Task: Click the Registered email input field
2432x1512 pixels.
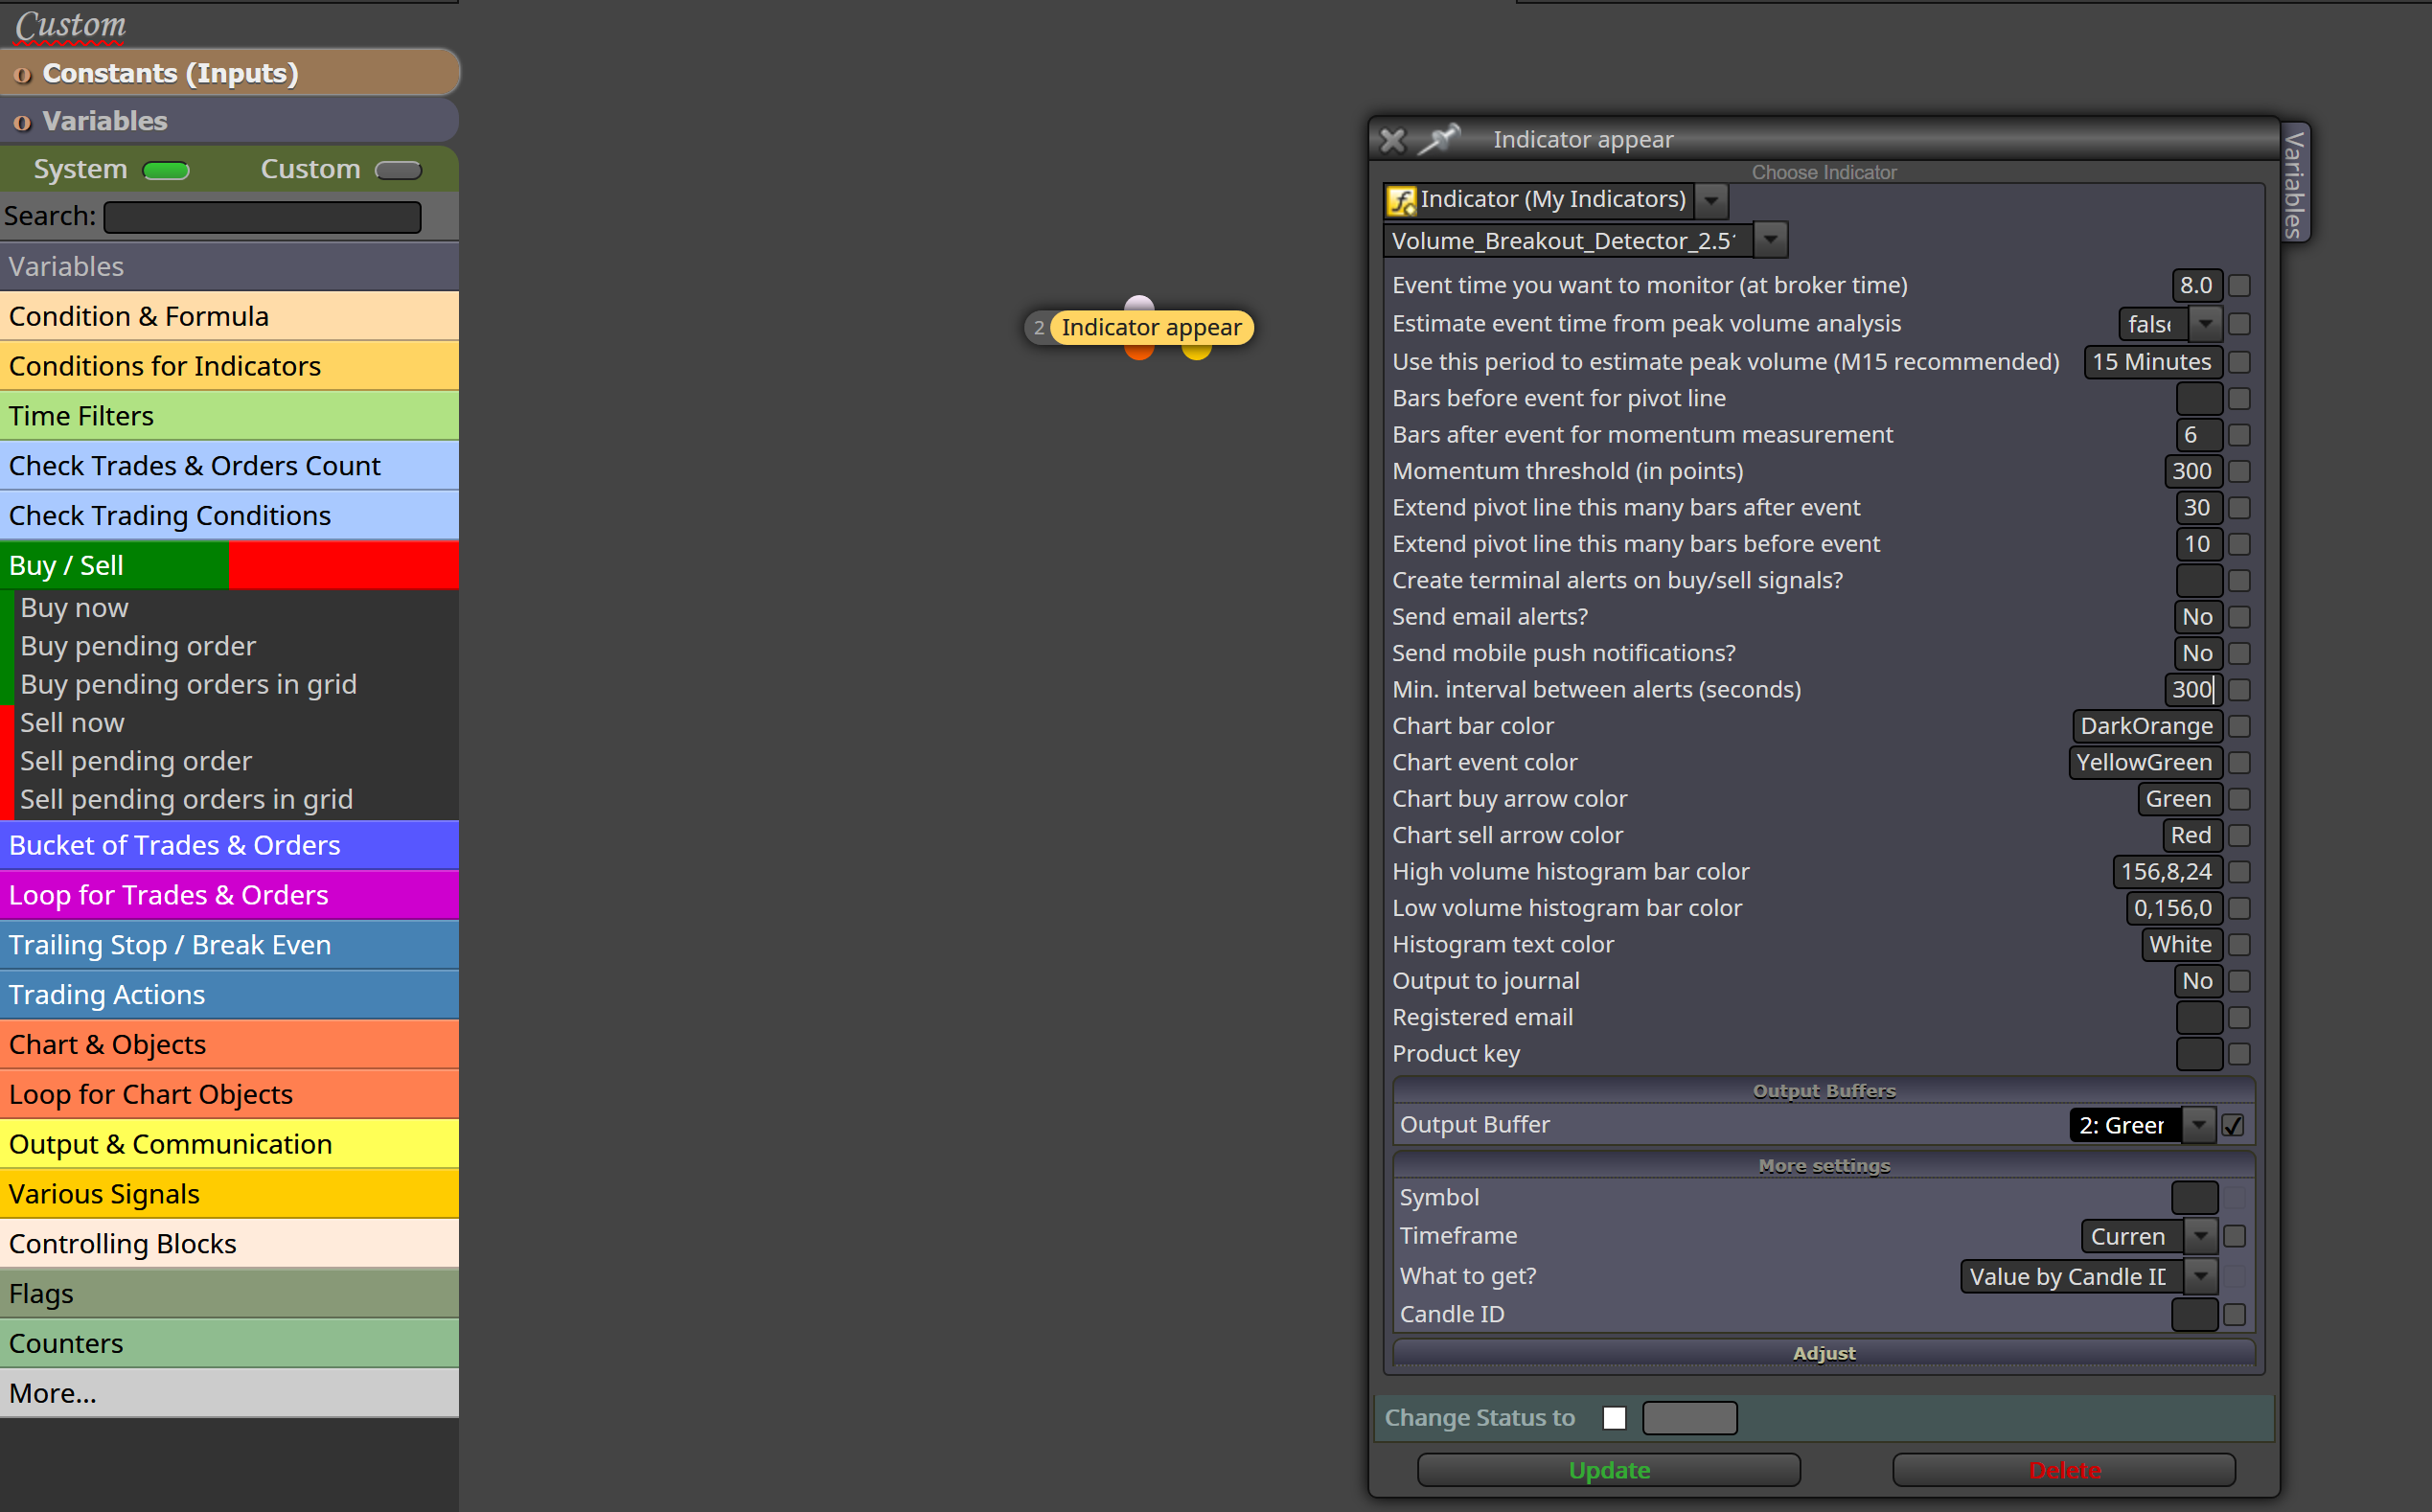Action: click(x=2199, y=1018)
